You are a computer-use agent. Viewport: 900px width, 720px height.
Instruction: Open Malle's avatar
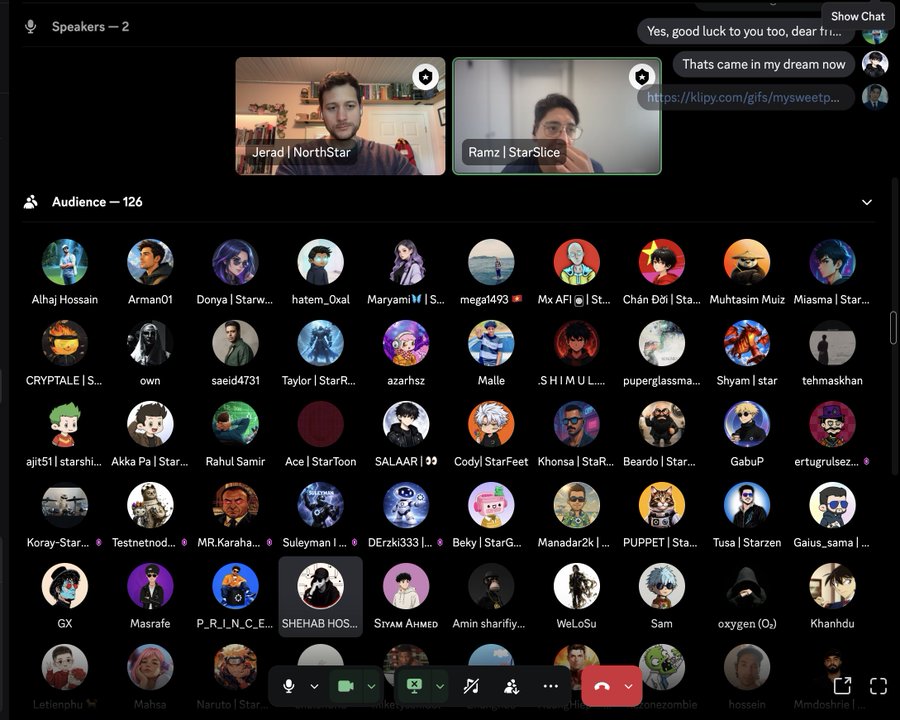click(x=491, y=343)
